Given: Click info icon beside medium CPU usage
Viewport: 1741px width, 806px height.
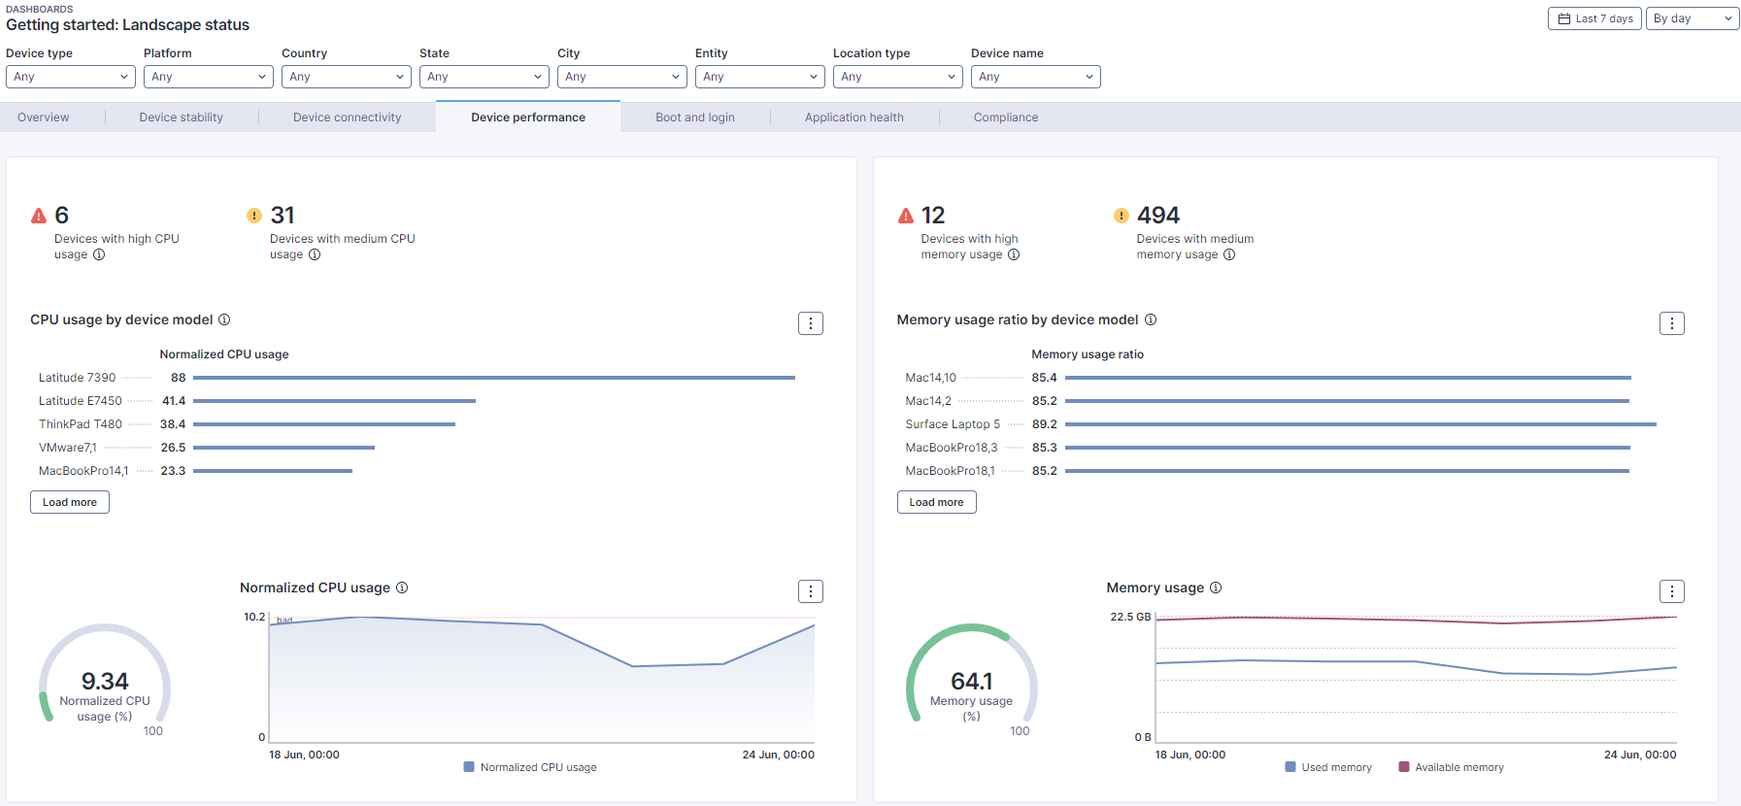Looking at the screenshot, I should tap(314, 255).
